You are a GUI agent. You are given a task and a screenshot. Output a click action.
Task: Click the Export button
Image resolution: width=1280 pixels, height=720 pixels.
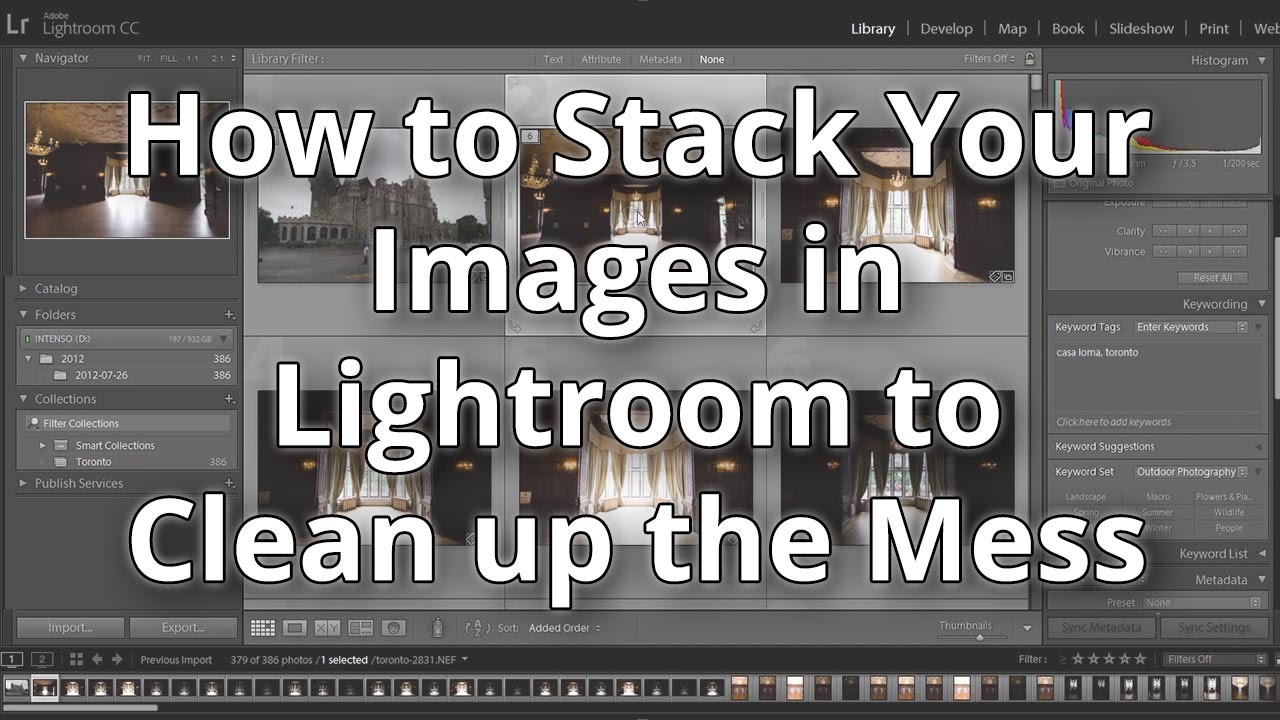click(x=183, y=628)
